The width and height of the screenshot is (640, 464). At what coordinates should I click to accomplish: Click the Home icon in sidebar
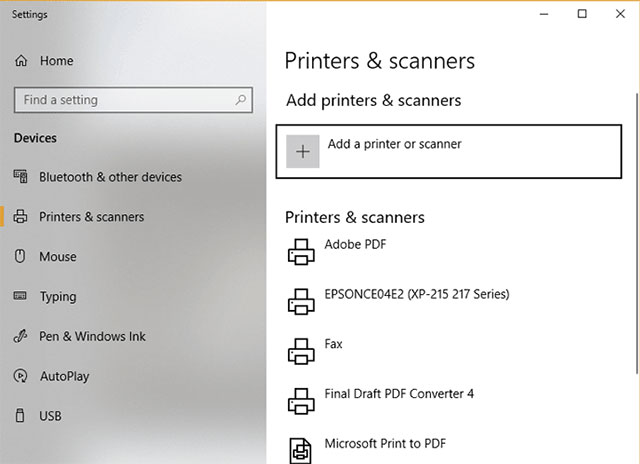pyautogui.click(x=21, y=61)
